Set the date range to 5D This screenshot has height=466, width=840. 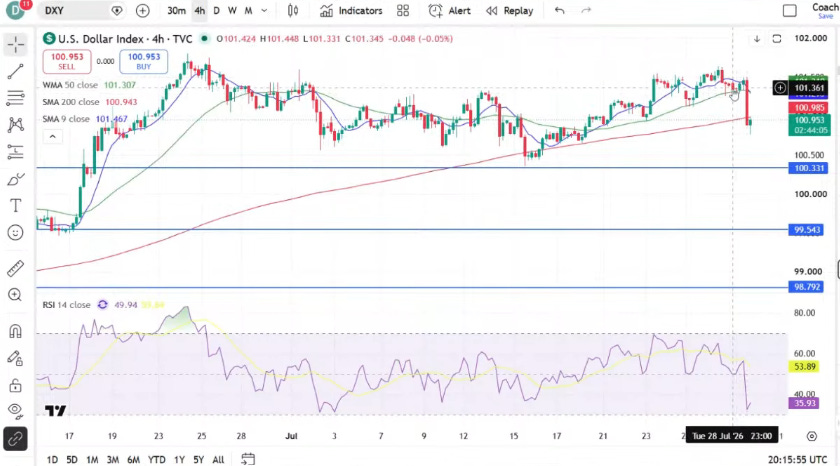72,460
